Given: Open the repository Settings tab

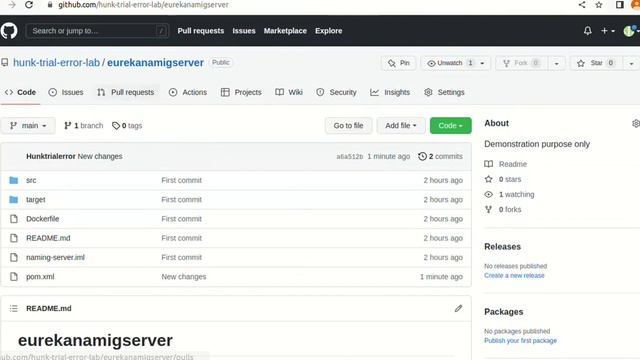Looking at the screenshot, I should [x=444, y=92].
